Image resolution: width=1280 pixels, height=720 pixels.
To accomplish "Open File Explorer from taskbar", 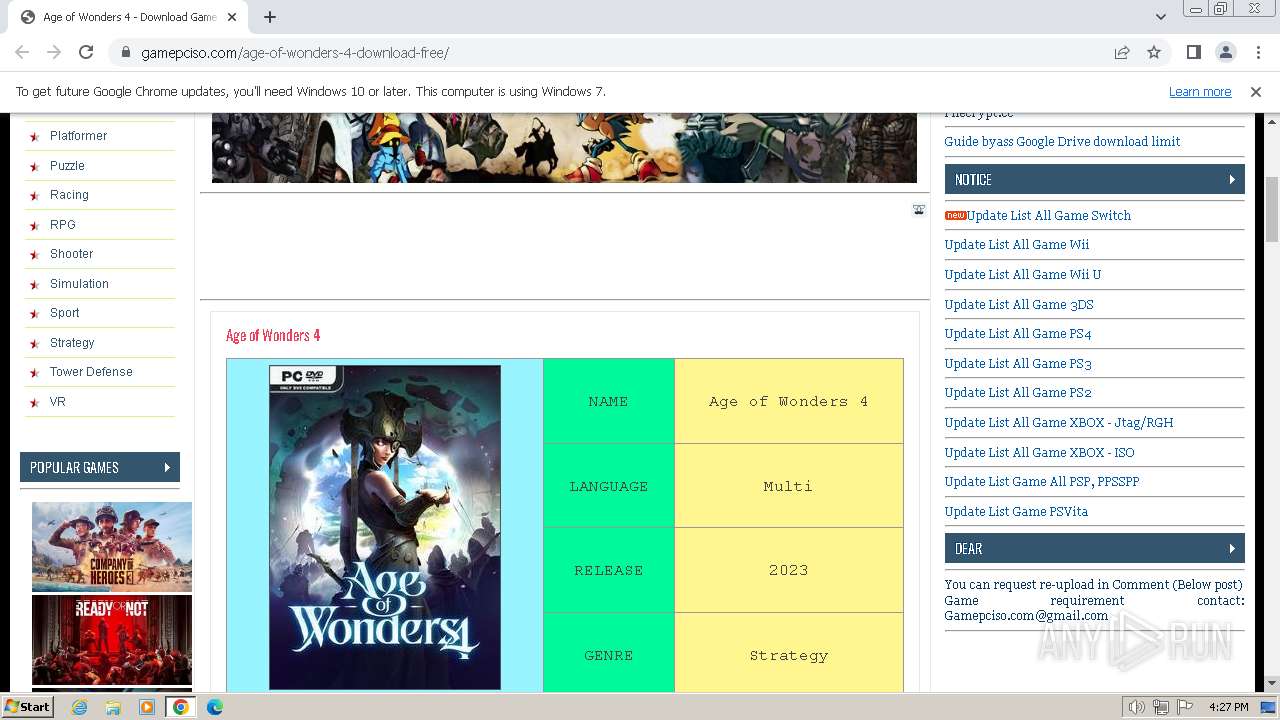I will pos(113,707).
